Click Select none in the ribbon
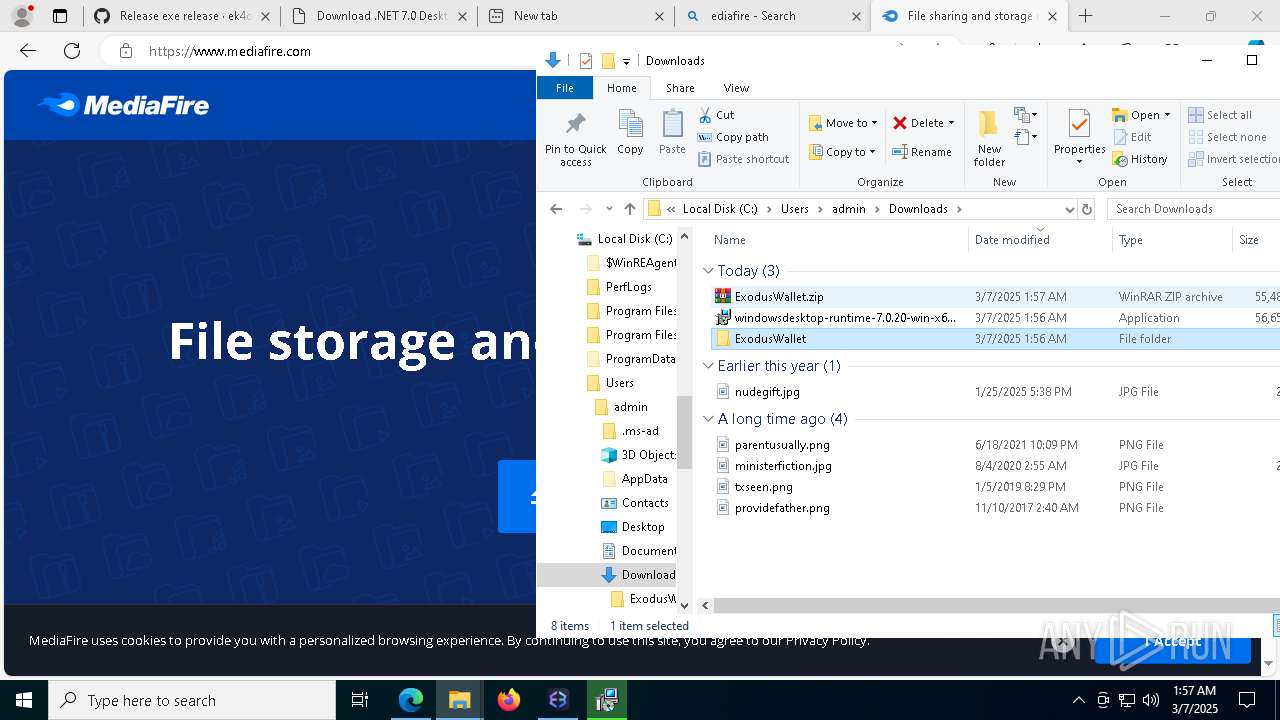The image size is (1280, 720). pos(1228,137)
